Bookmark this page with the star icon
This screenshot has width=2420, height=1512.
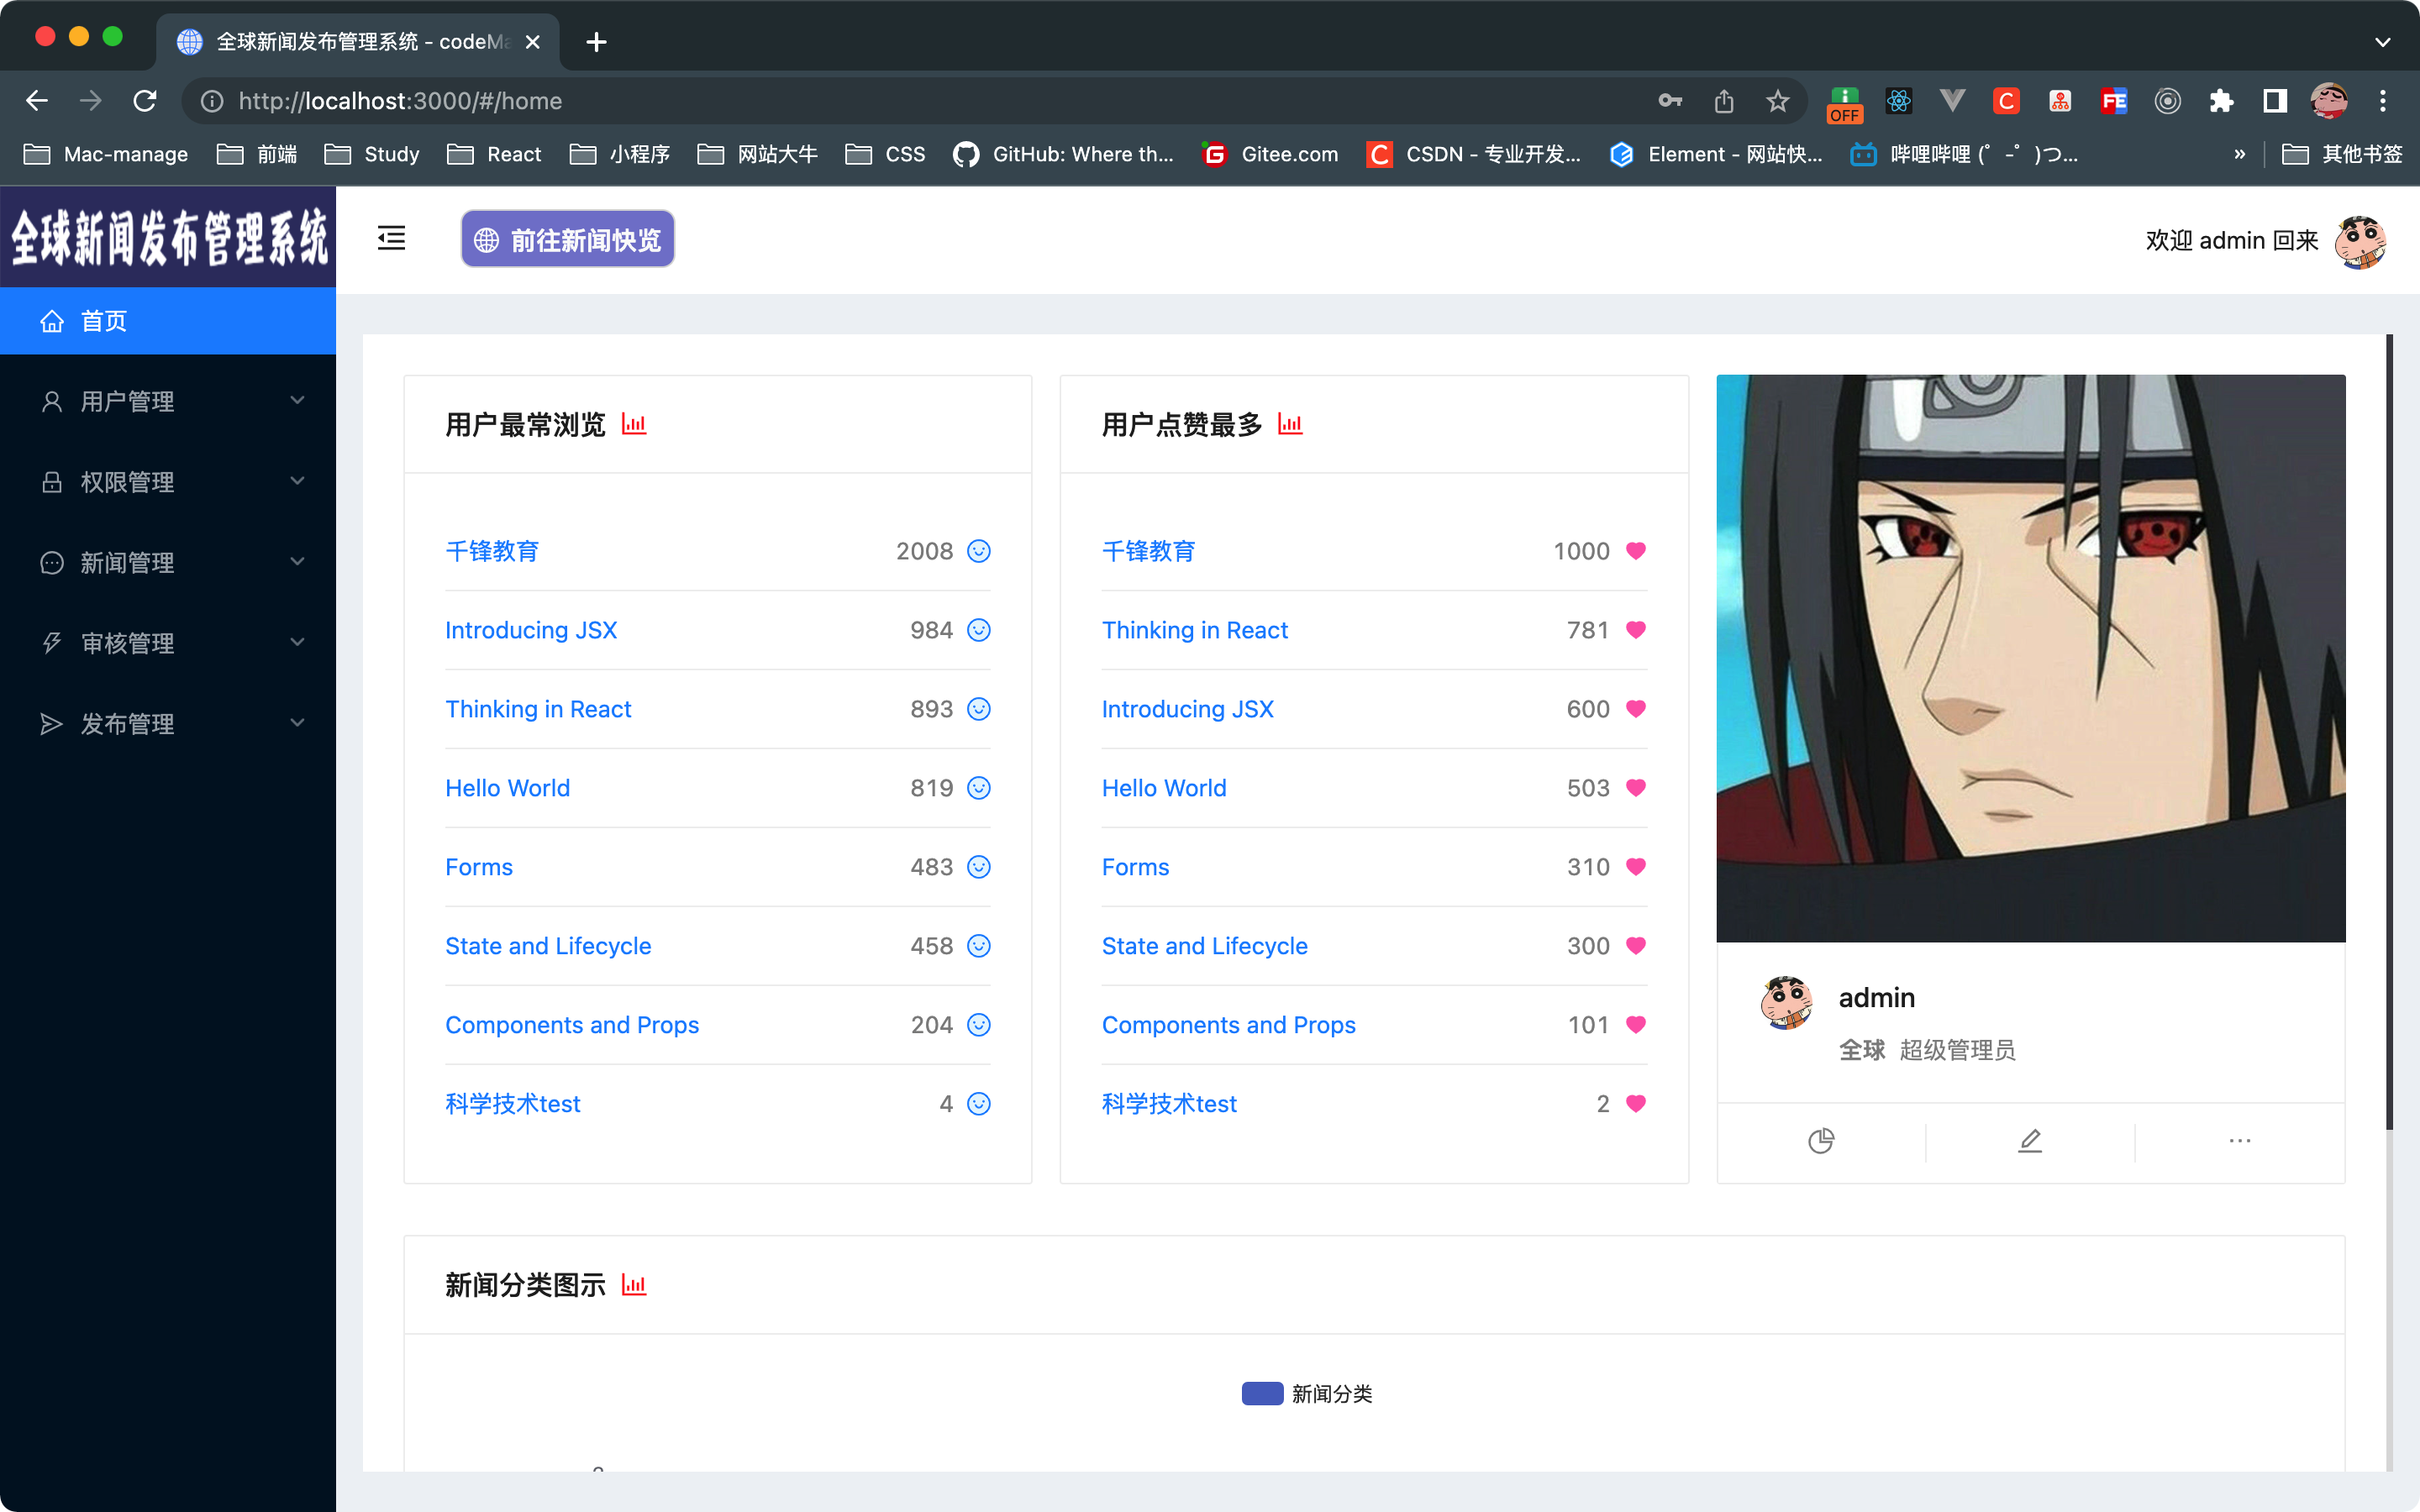tap(1777, 101)
